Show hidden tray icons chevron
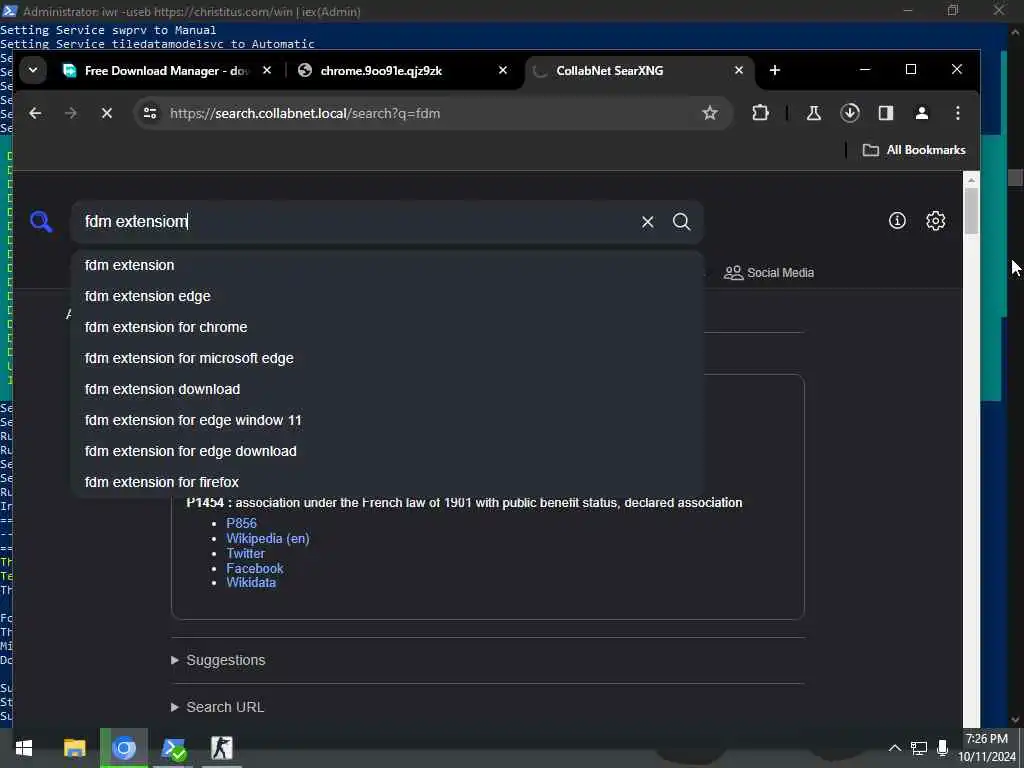1024x768 pixels. [895, 748]
